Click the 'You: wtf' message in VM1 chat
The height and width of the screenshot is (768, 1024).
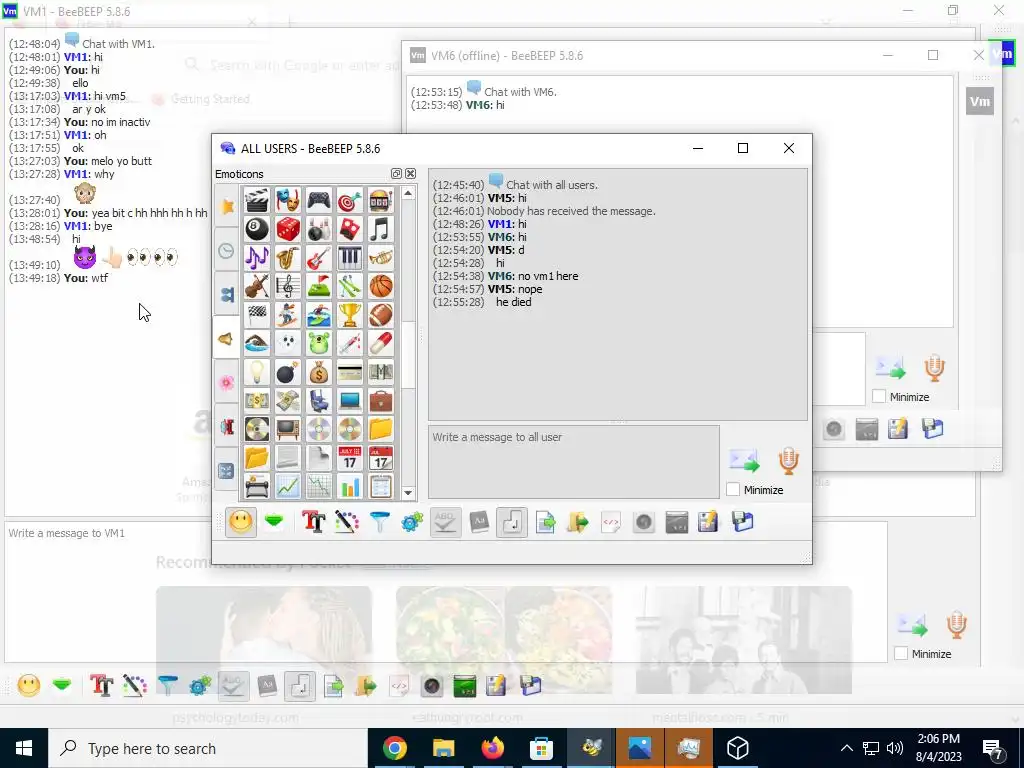(x=86, y=278)
